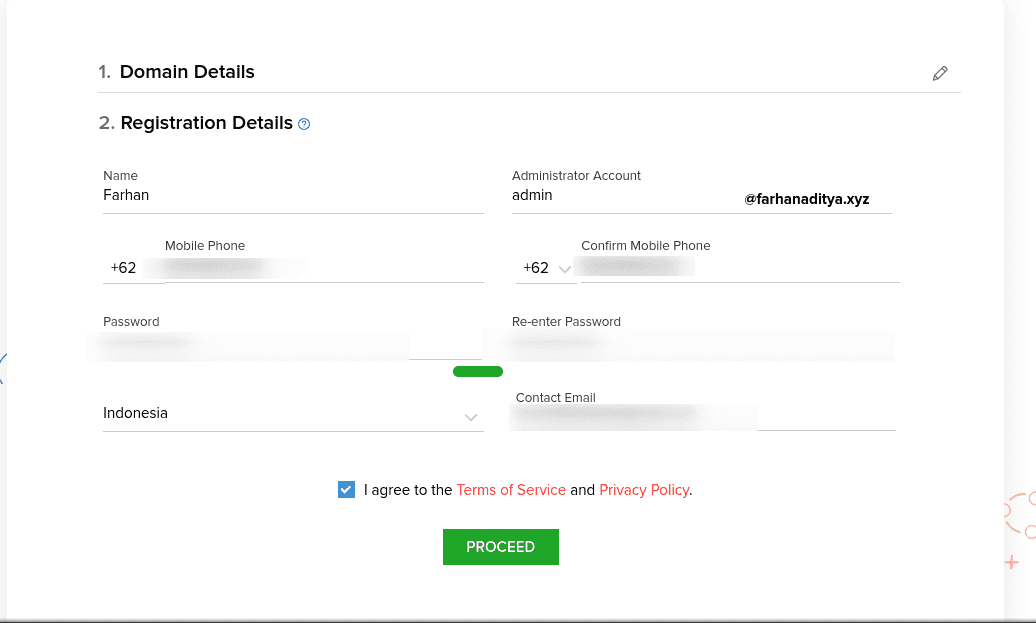Click the Registration Details section heading
The width and height of the screenshot is (1036, 623).
point(206,123)
